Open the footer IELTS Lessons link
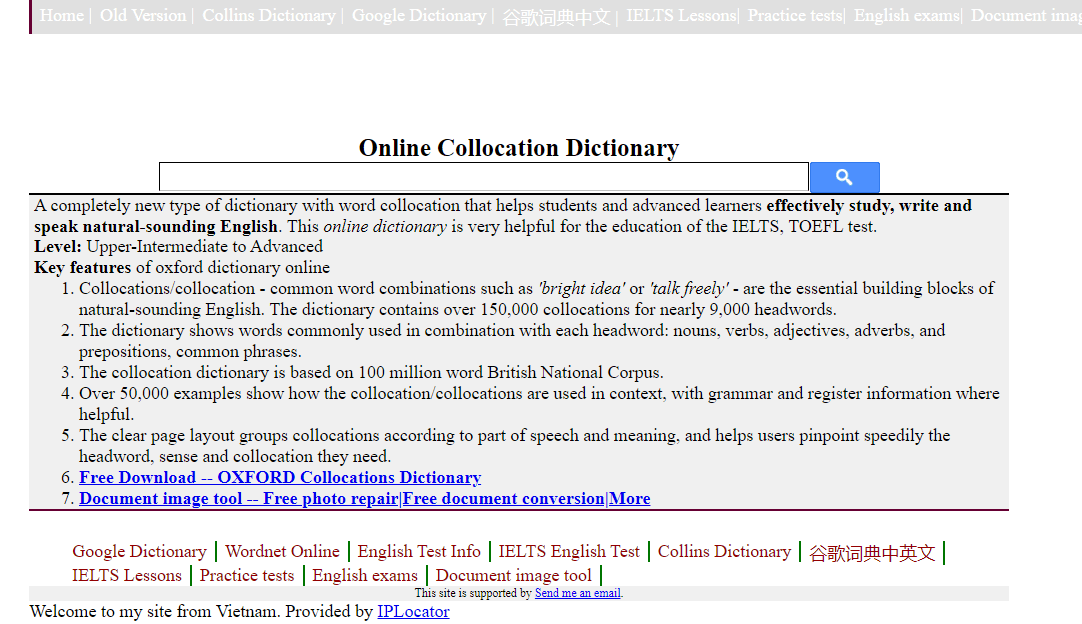 click(127, 575)
